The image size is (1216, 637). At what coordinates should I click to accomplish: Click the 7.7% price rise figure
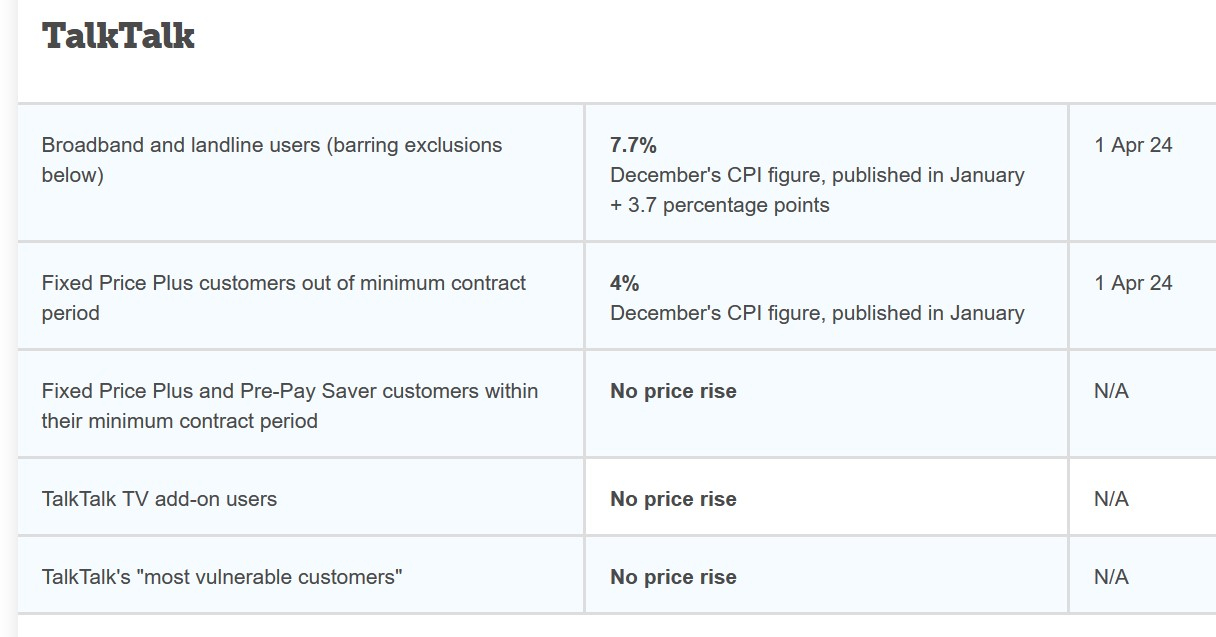pos(633,145)
